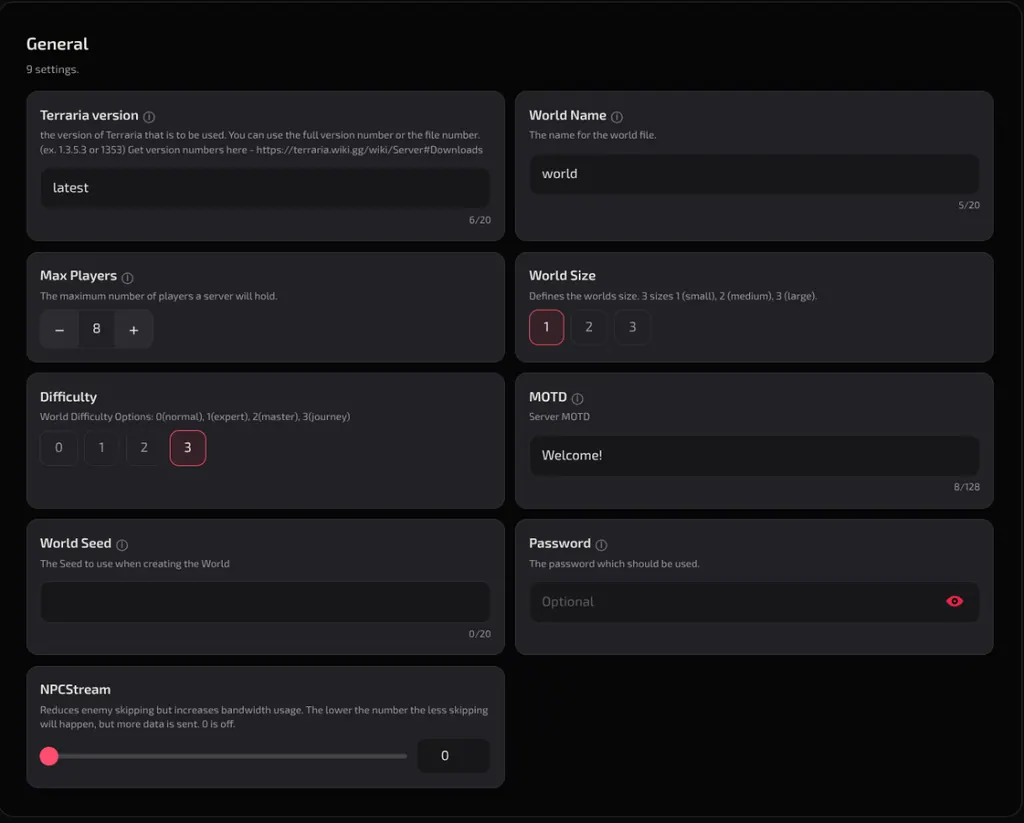Click the Terraria version field containing latest
Viewport: 1024px width, 823px height.
click(265, 188)
